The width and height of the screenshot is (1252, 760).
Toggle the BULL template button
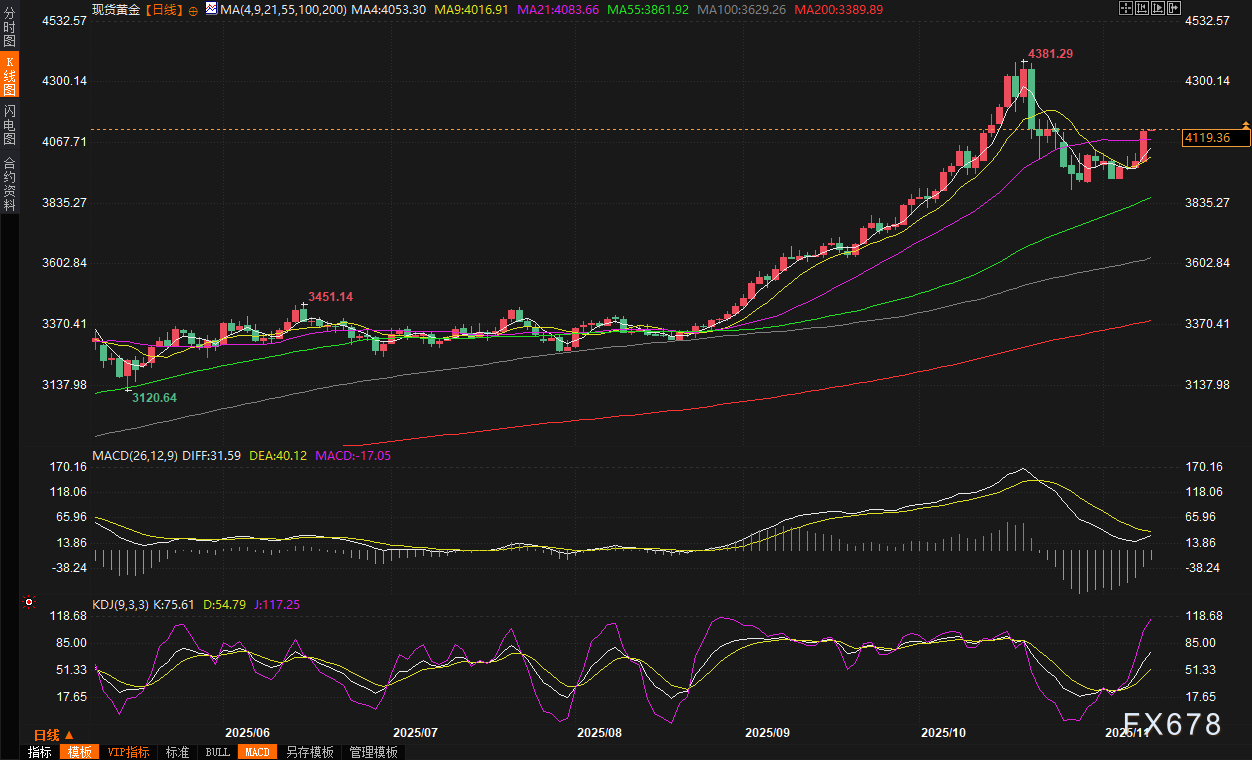point(217,752)
